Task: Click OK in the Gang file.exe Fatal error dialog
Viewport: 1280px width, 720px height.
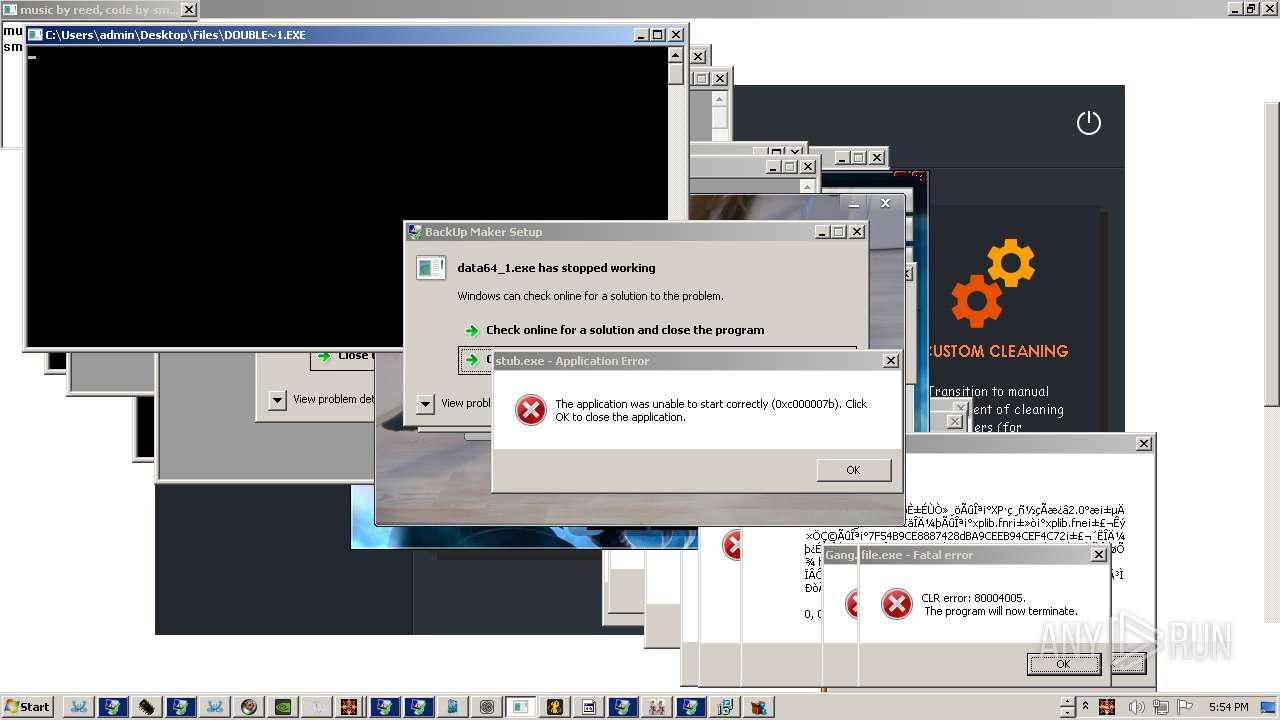Action: 1064,664
